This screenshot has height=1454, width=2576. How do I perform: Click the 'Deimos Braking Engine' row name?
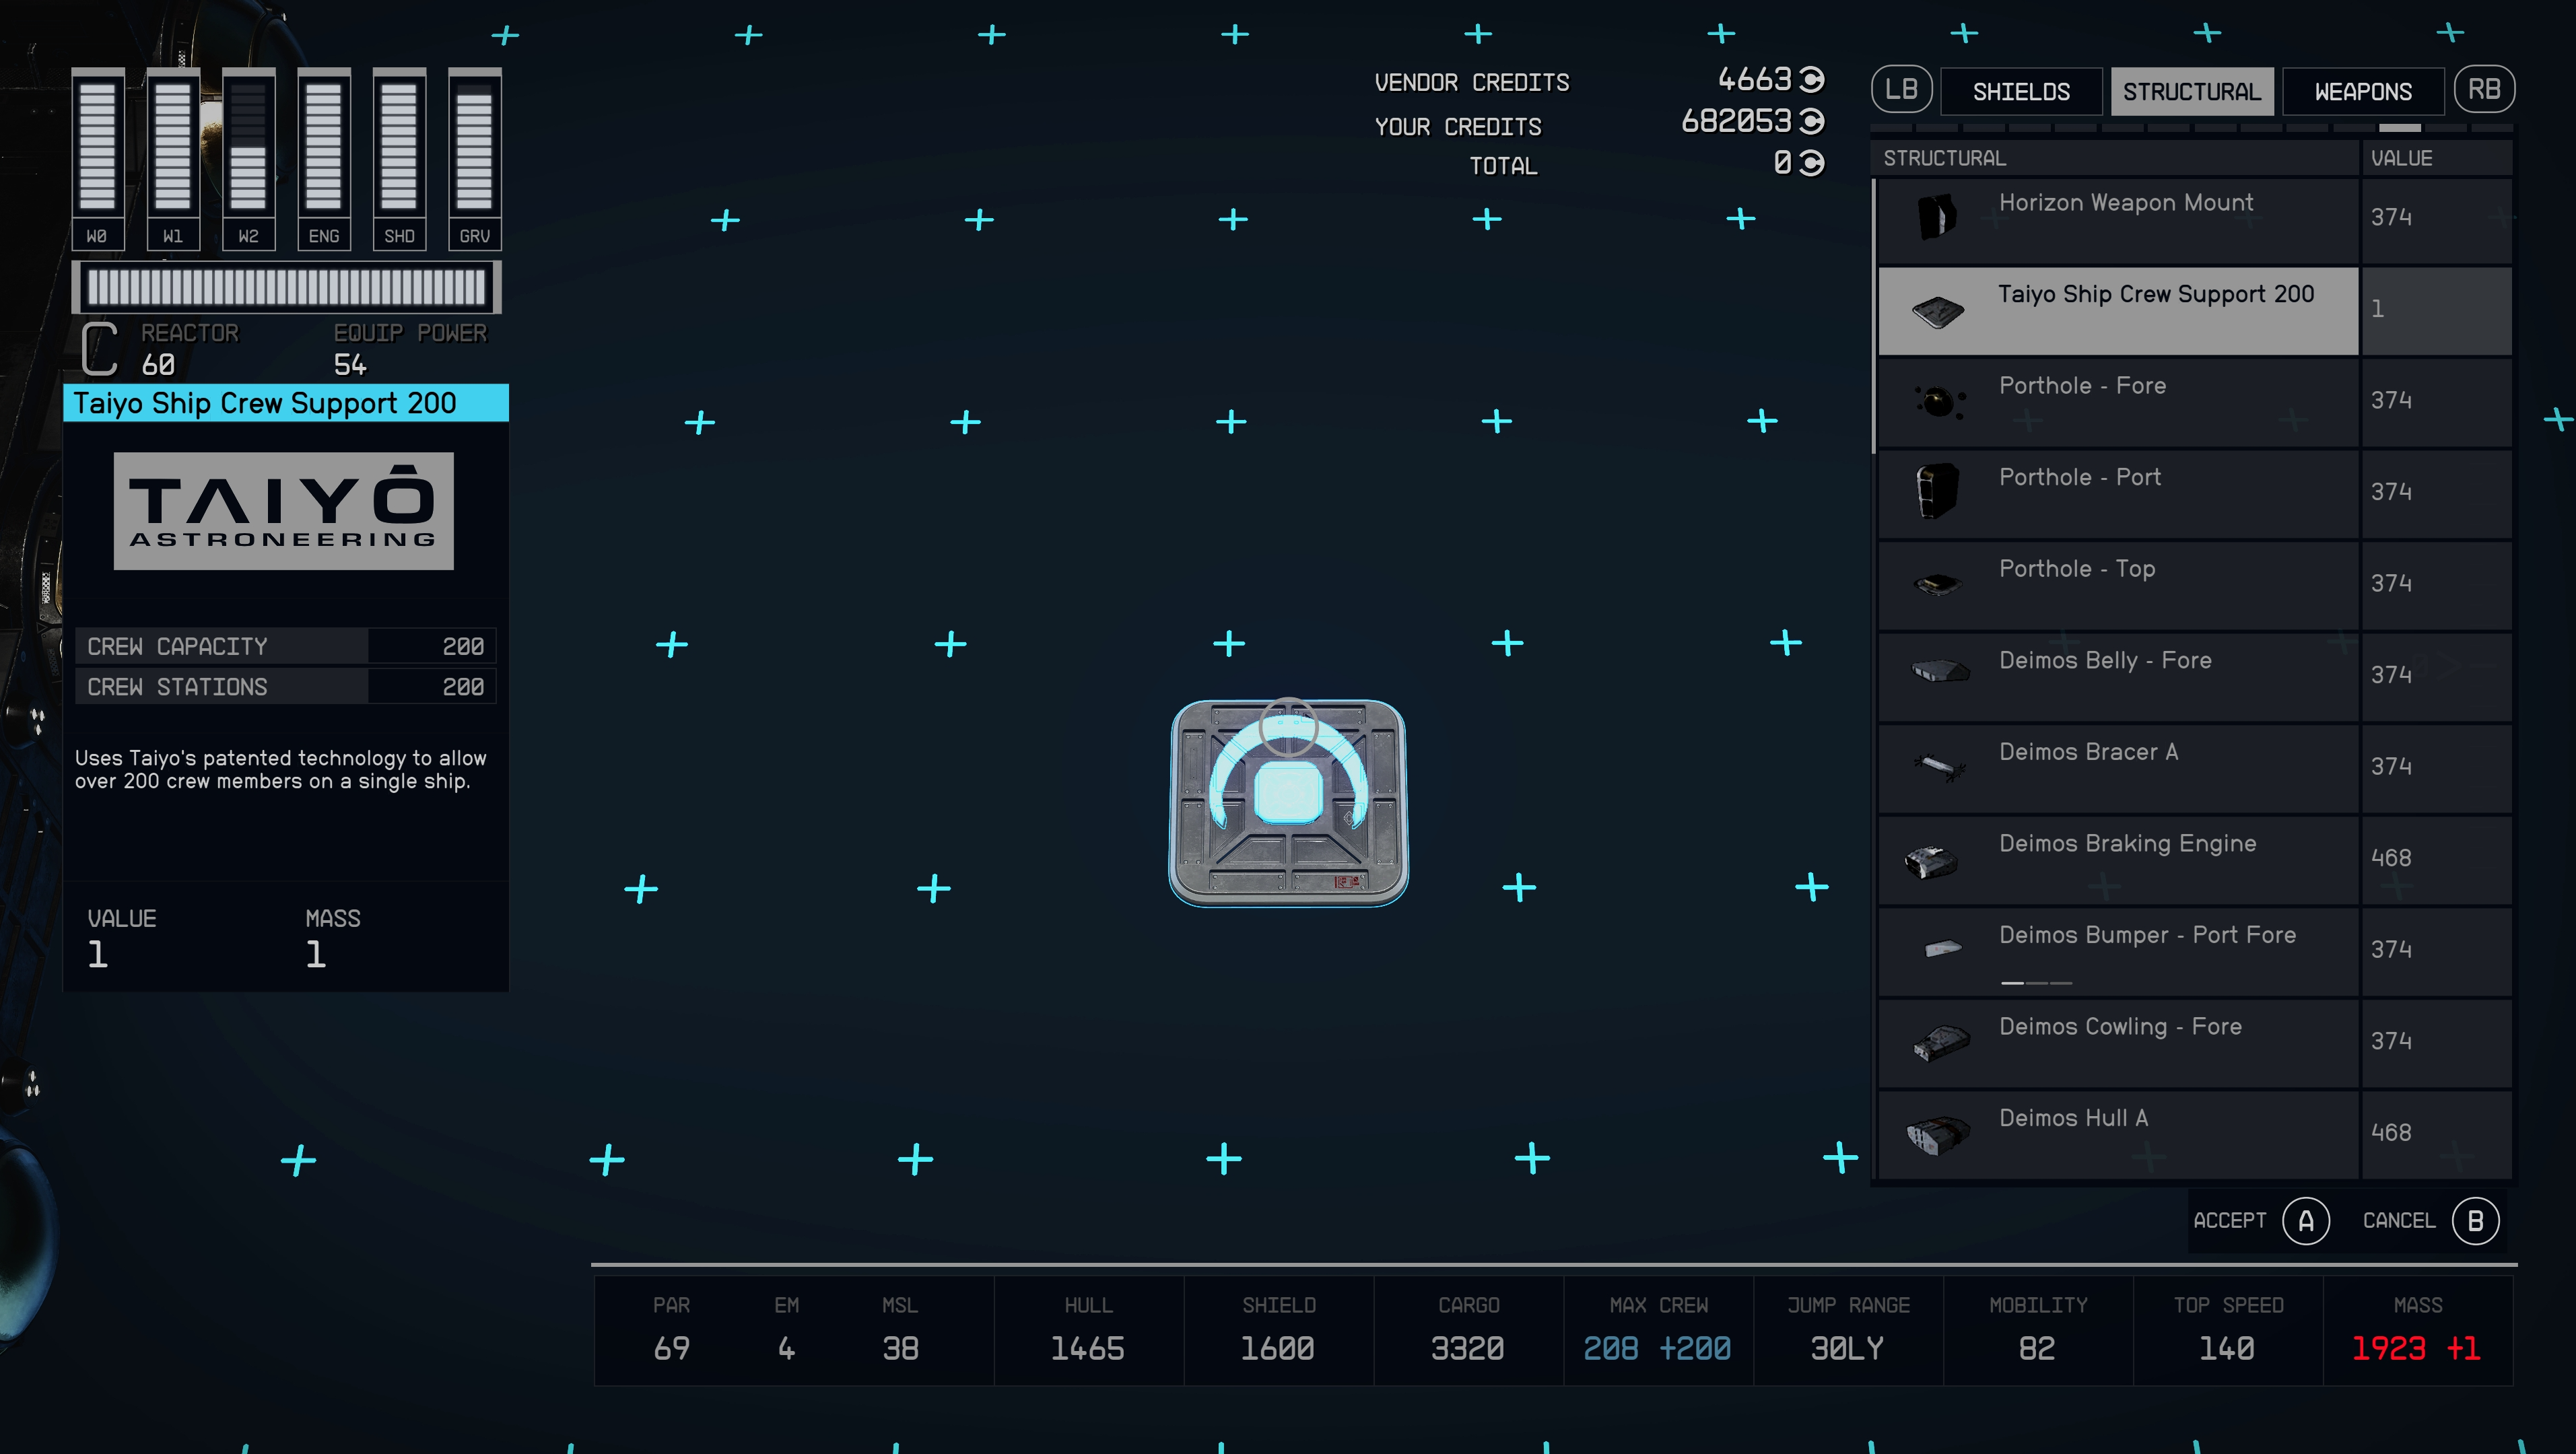(2128, 844)
